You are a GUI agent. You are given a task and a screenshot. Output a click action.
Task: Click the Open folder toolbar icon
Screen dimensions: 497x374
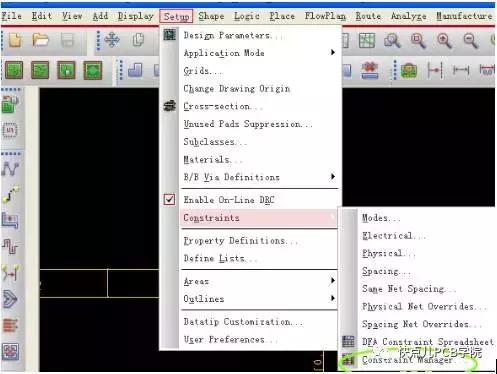[x=40, y=41]
